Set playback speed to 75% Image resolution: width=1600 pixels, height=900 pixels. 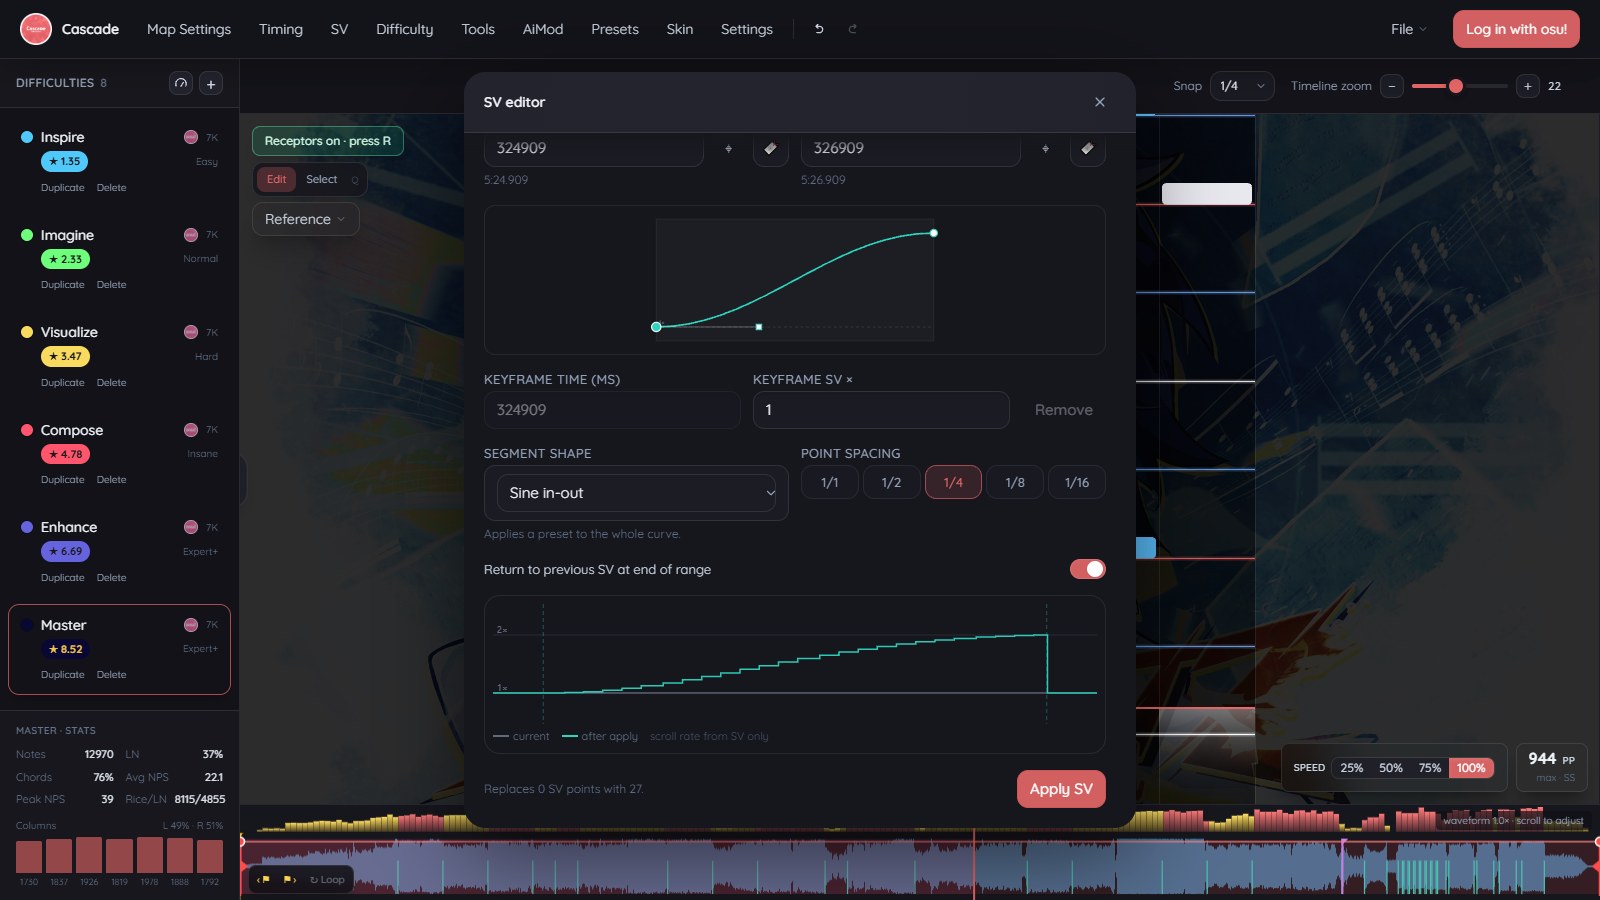[1430, 768]
